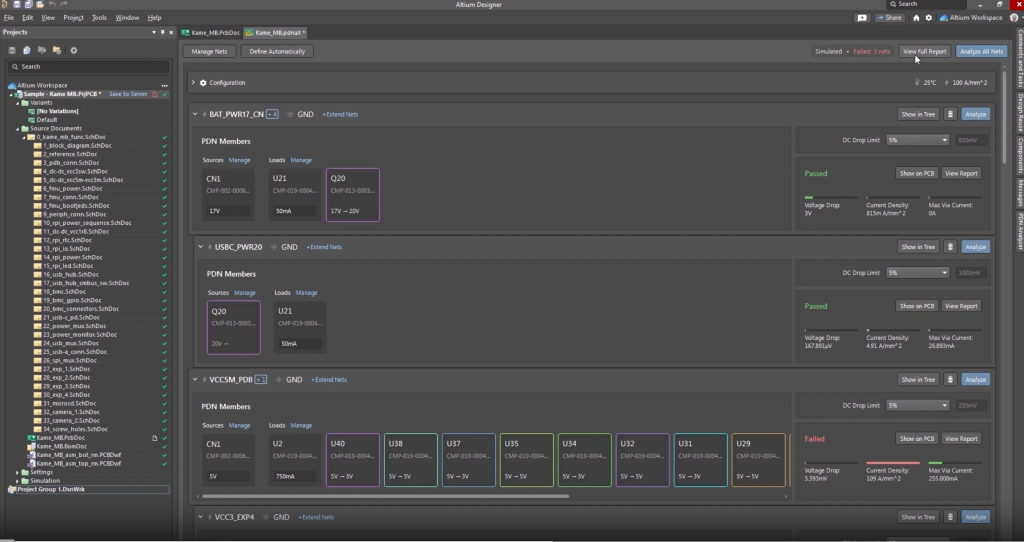Open DC Drop Limit dropdown for BAT_PWR17_CN

click(x=918, y=140)
